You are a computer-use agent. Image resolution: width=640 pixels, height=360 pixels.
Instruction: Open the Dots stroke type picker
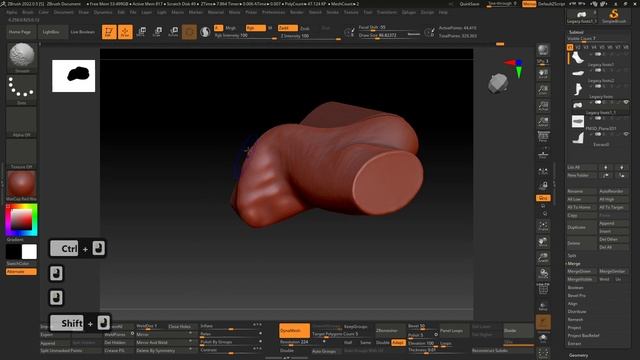[22, 89]
